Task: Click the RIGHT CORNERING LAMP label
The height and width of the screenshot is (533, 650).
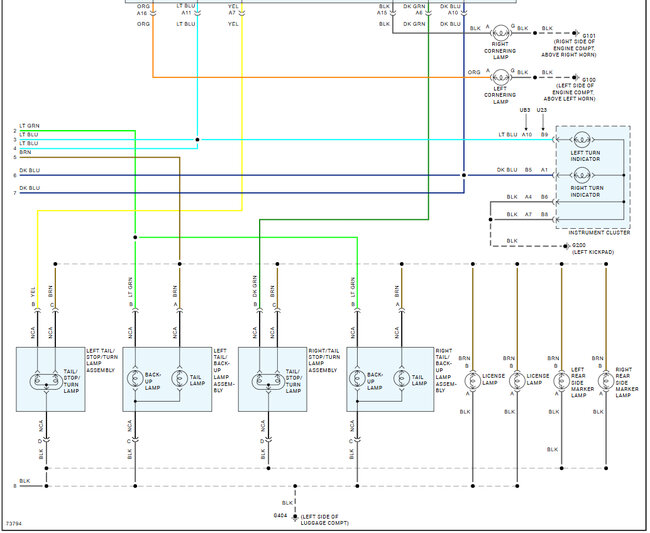Action: (x=500, y=51)
